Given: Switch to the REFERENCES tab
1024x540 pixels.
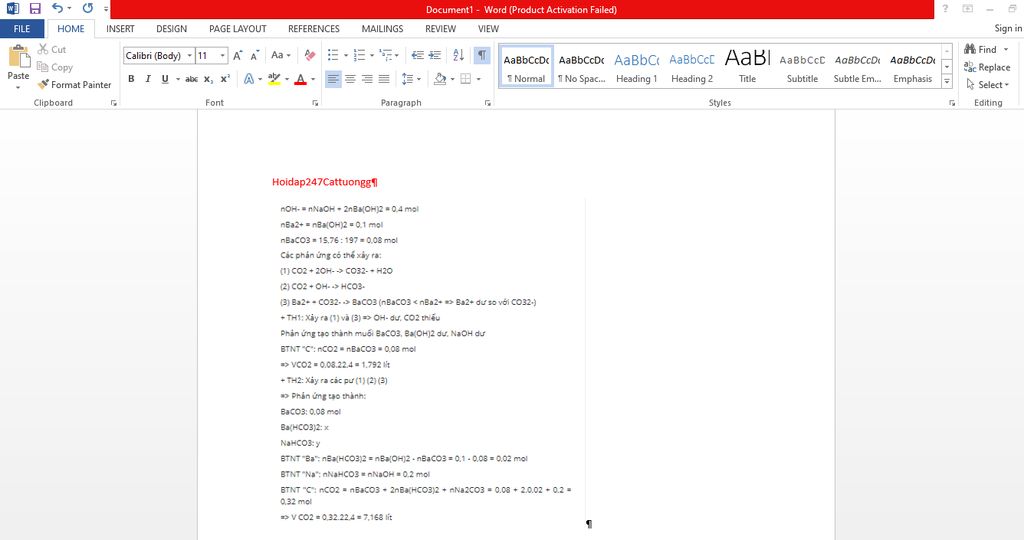Looking at the screenshot, I should pos(313,29).
